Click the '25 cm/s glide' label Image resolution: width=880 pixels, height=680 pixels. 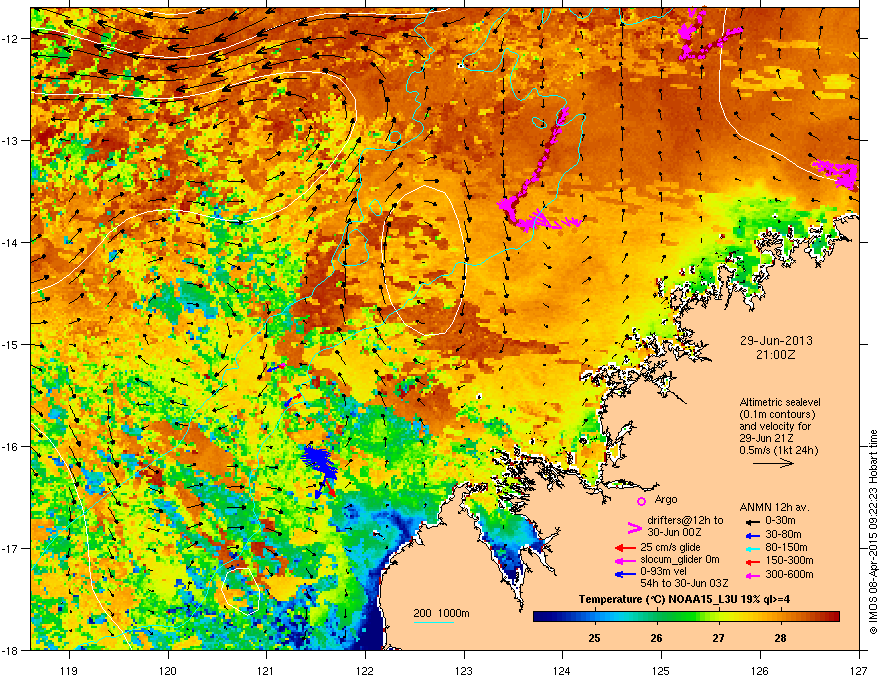671,547
